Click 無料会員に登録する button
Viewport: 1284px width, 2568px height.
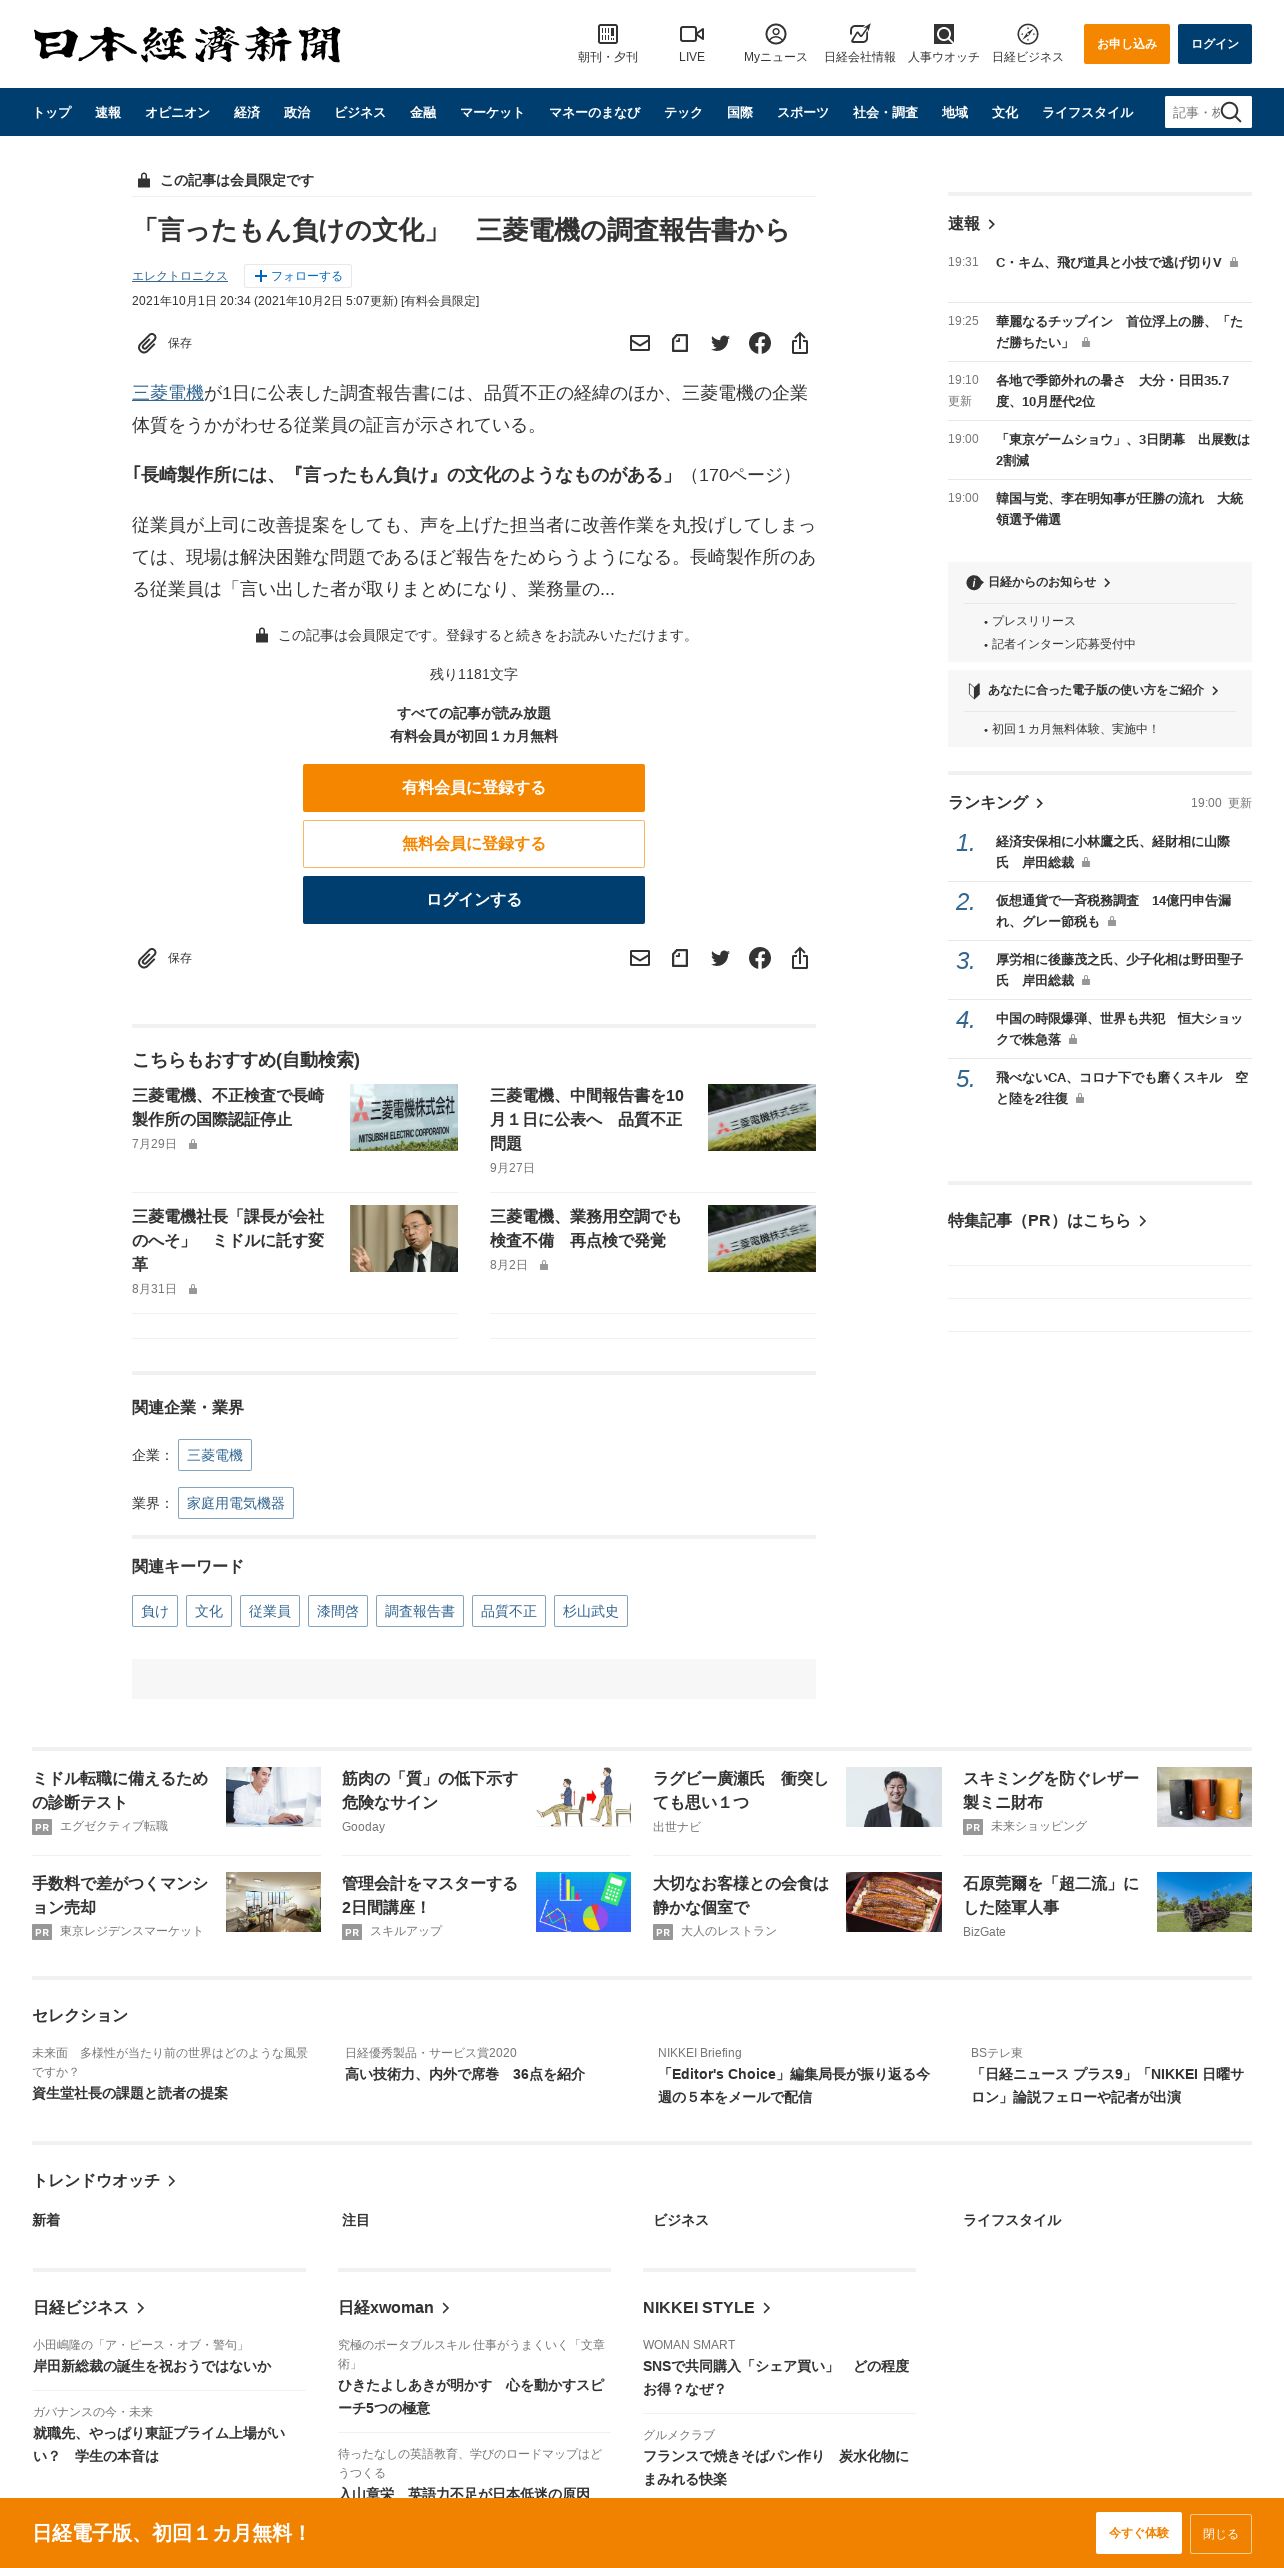point(474,844)
